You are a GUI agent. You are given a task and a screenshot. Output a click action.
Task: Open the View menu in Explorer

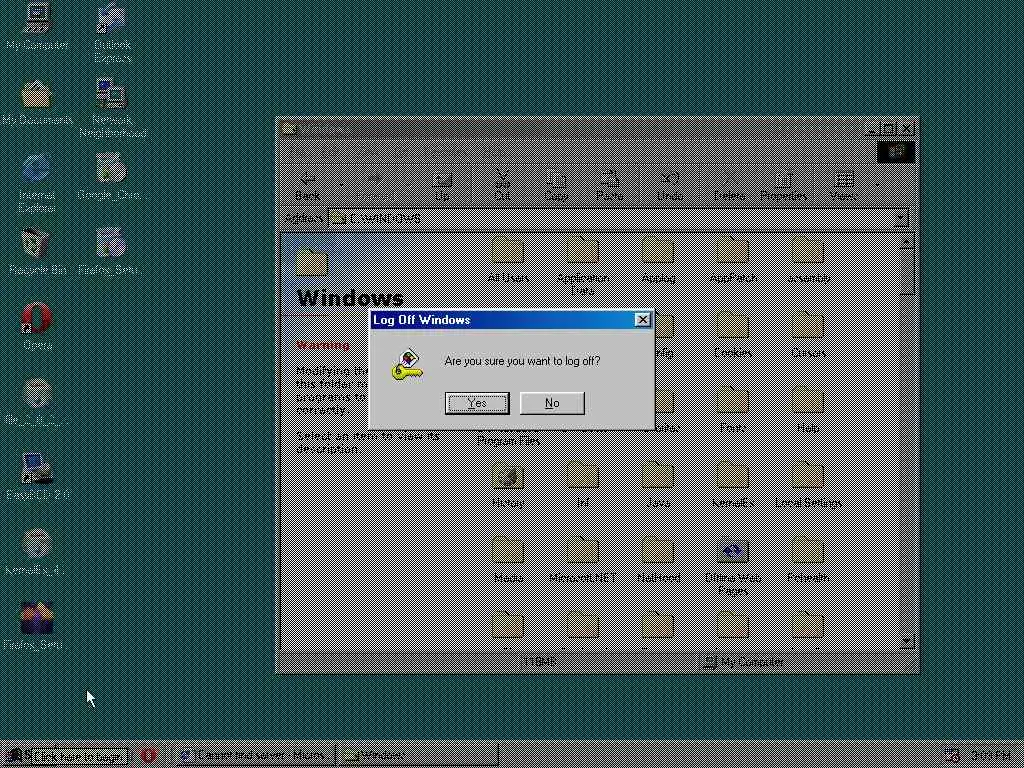click(368, 152)
